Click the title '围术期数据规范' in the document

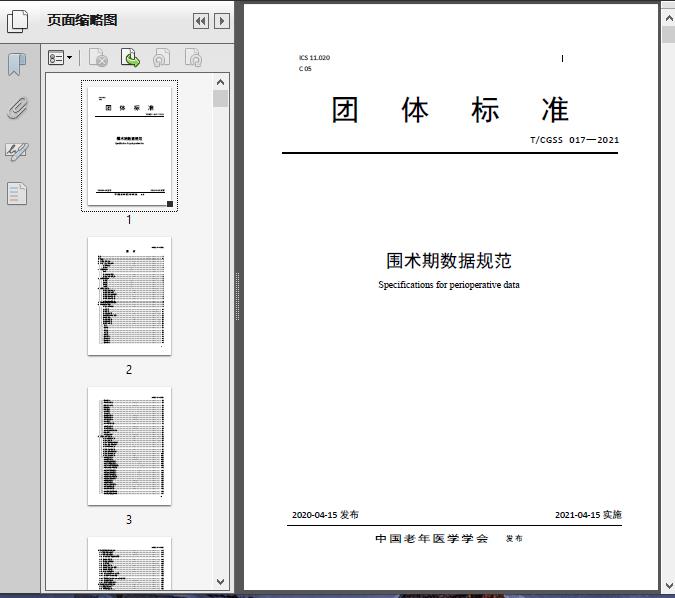pos(449,261)
